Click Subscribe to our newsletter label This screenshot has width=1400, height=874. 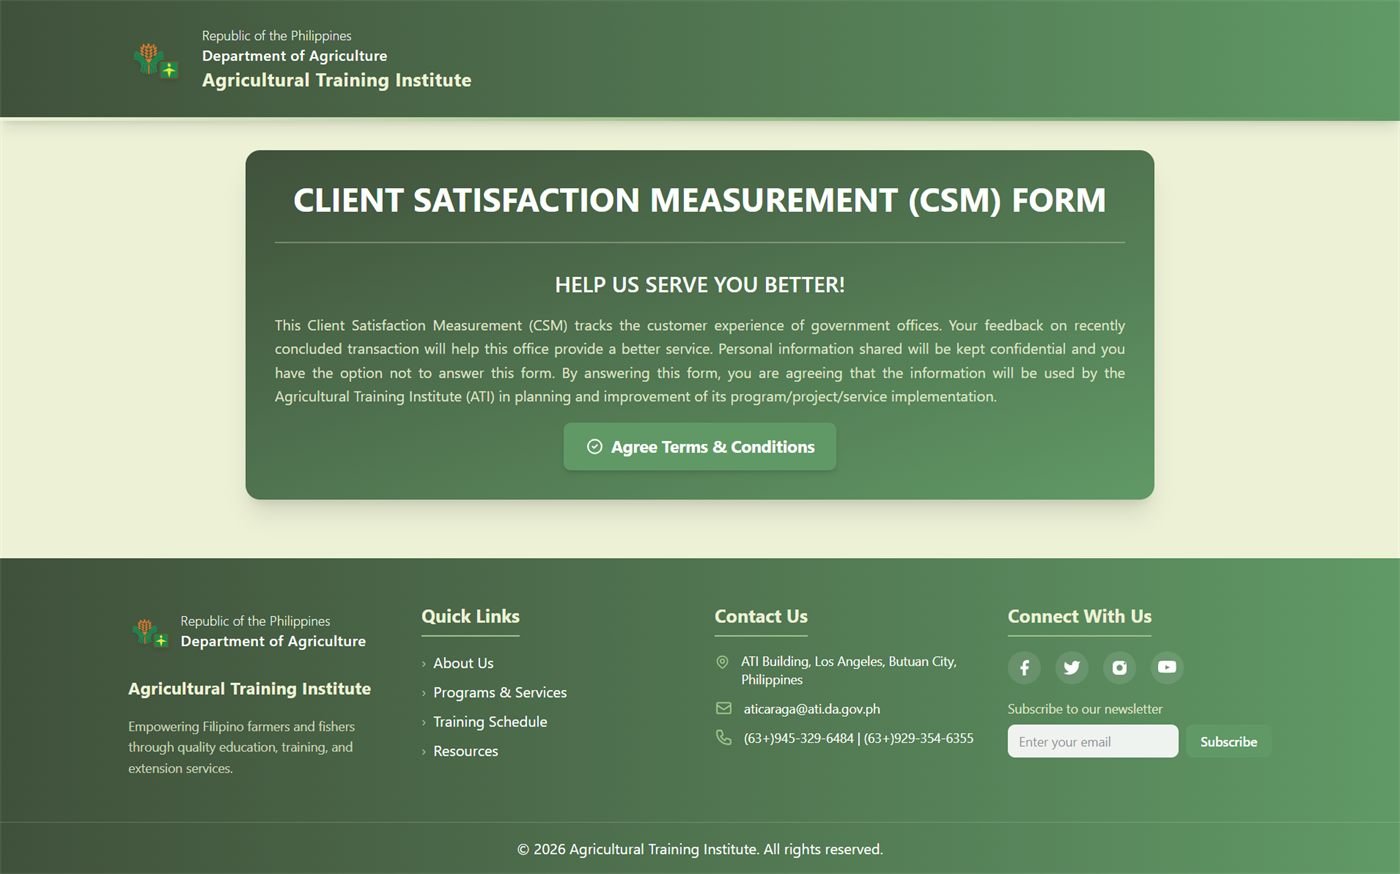point(1085,709)
